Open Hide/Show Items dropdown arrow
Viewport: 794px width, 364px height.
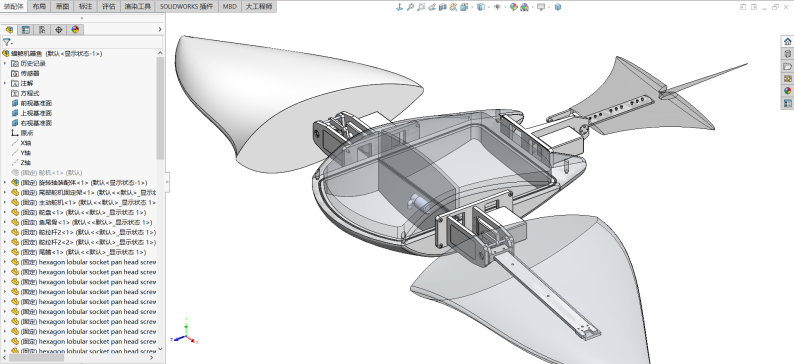tap(505, 7)
